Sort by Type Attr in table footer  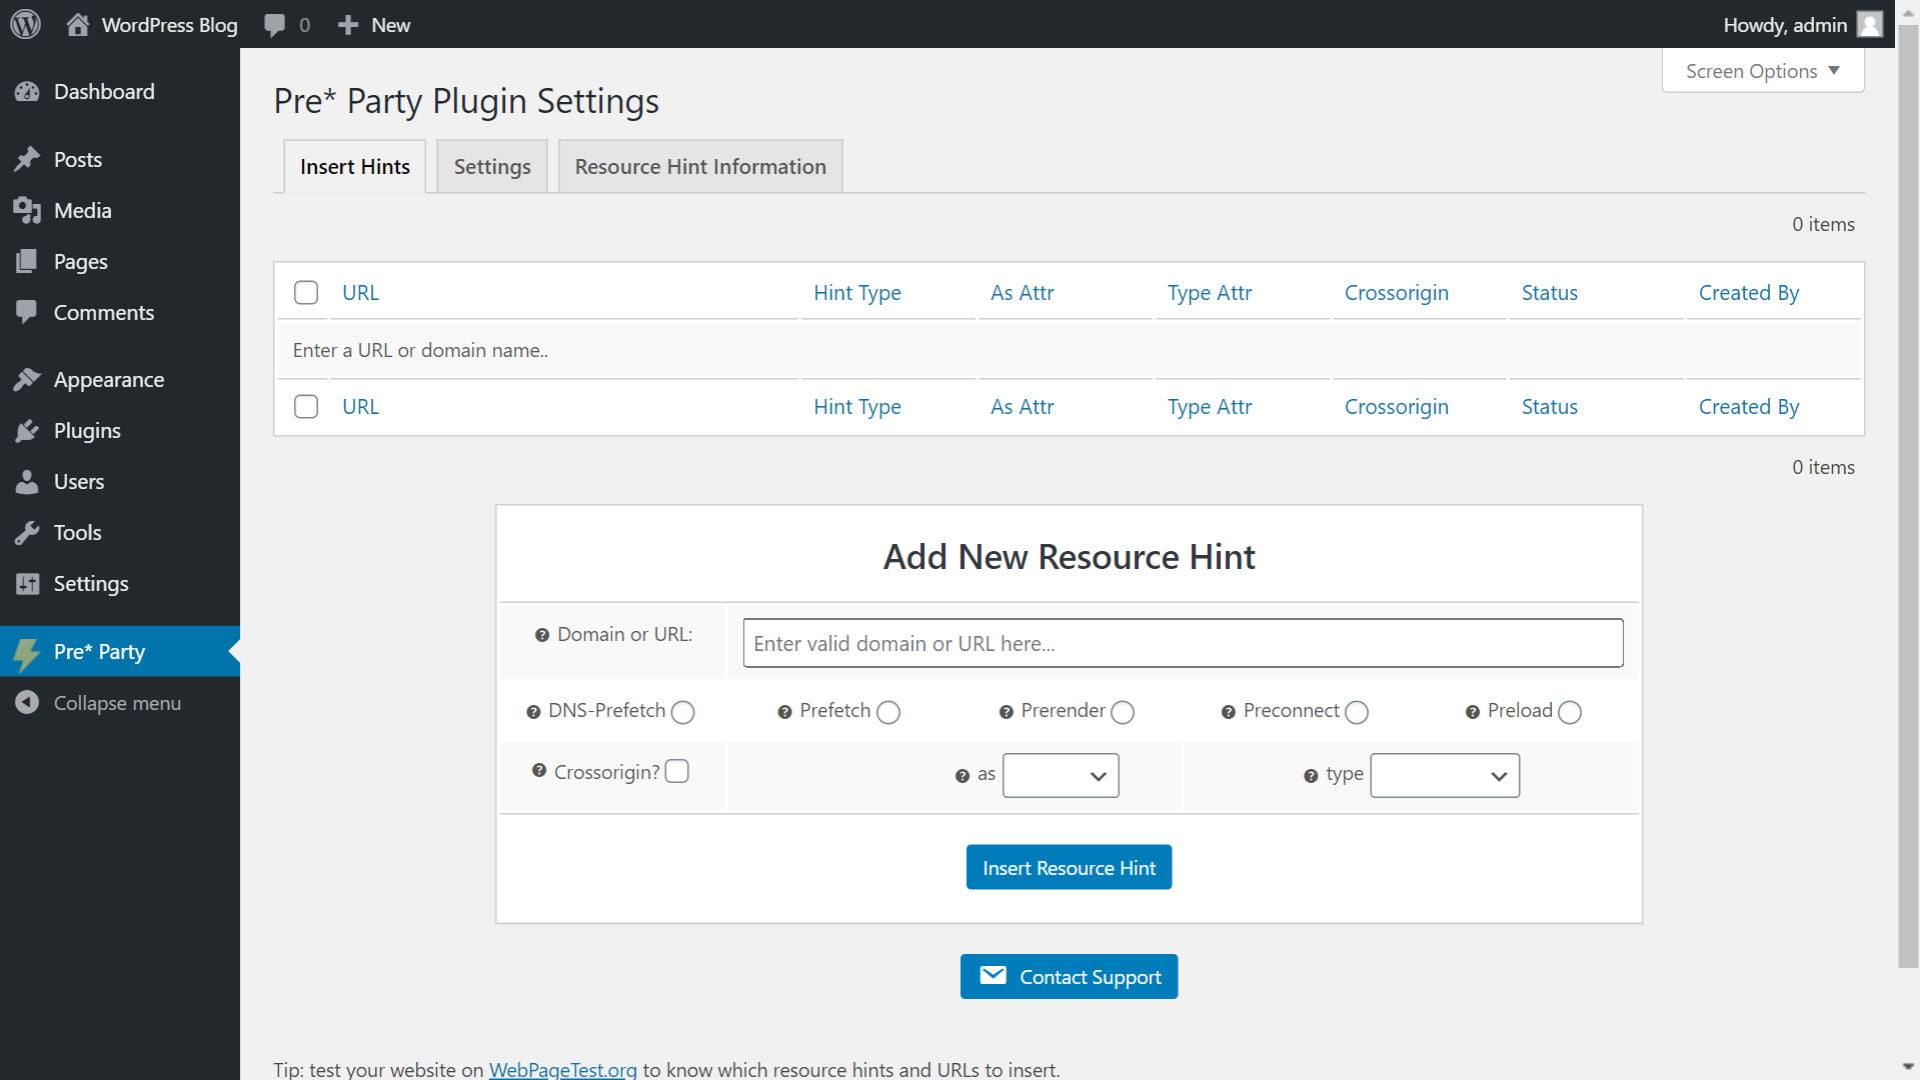(x=1210, y=406)
